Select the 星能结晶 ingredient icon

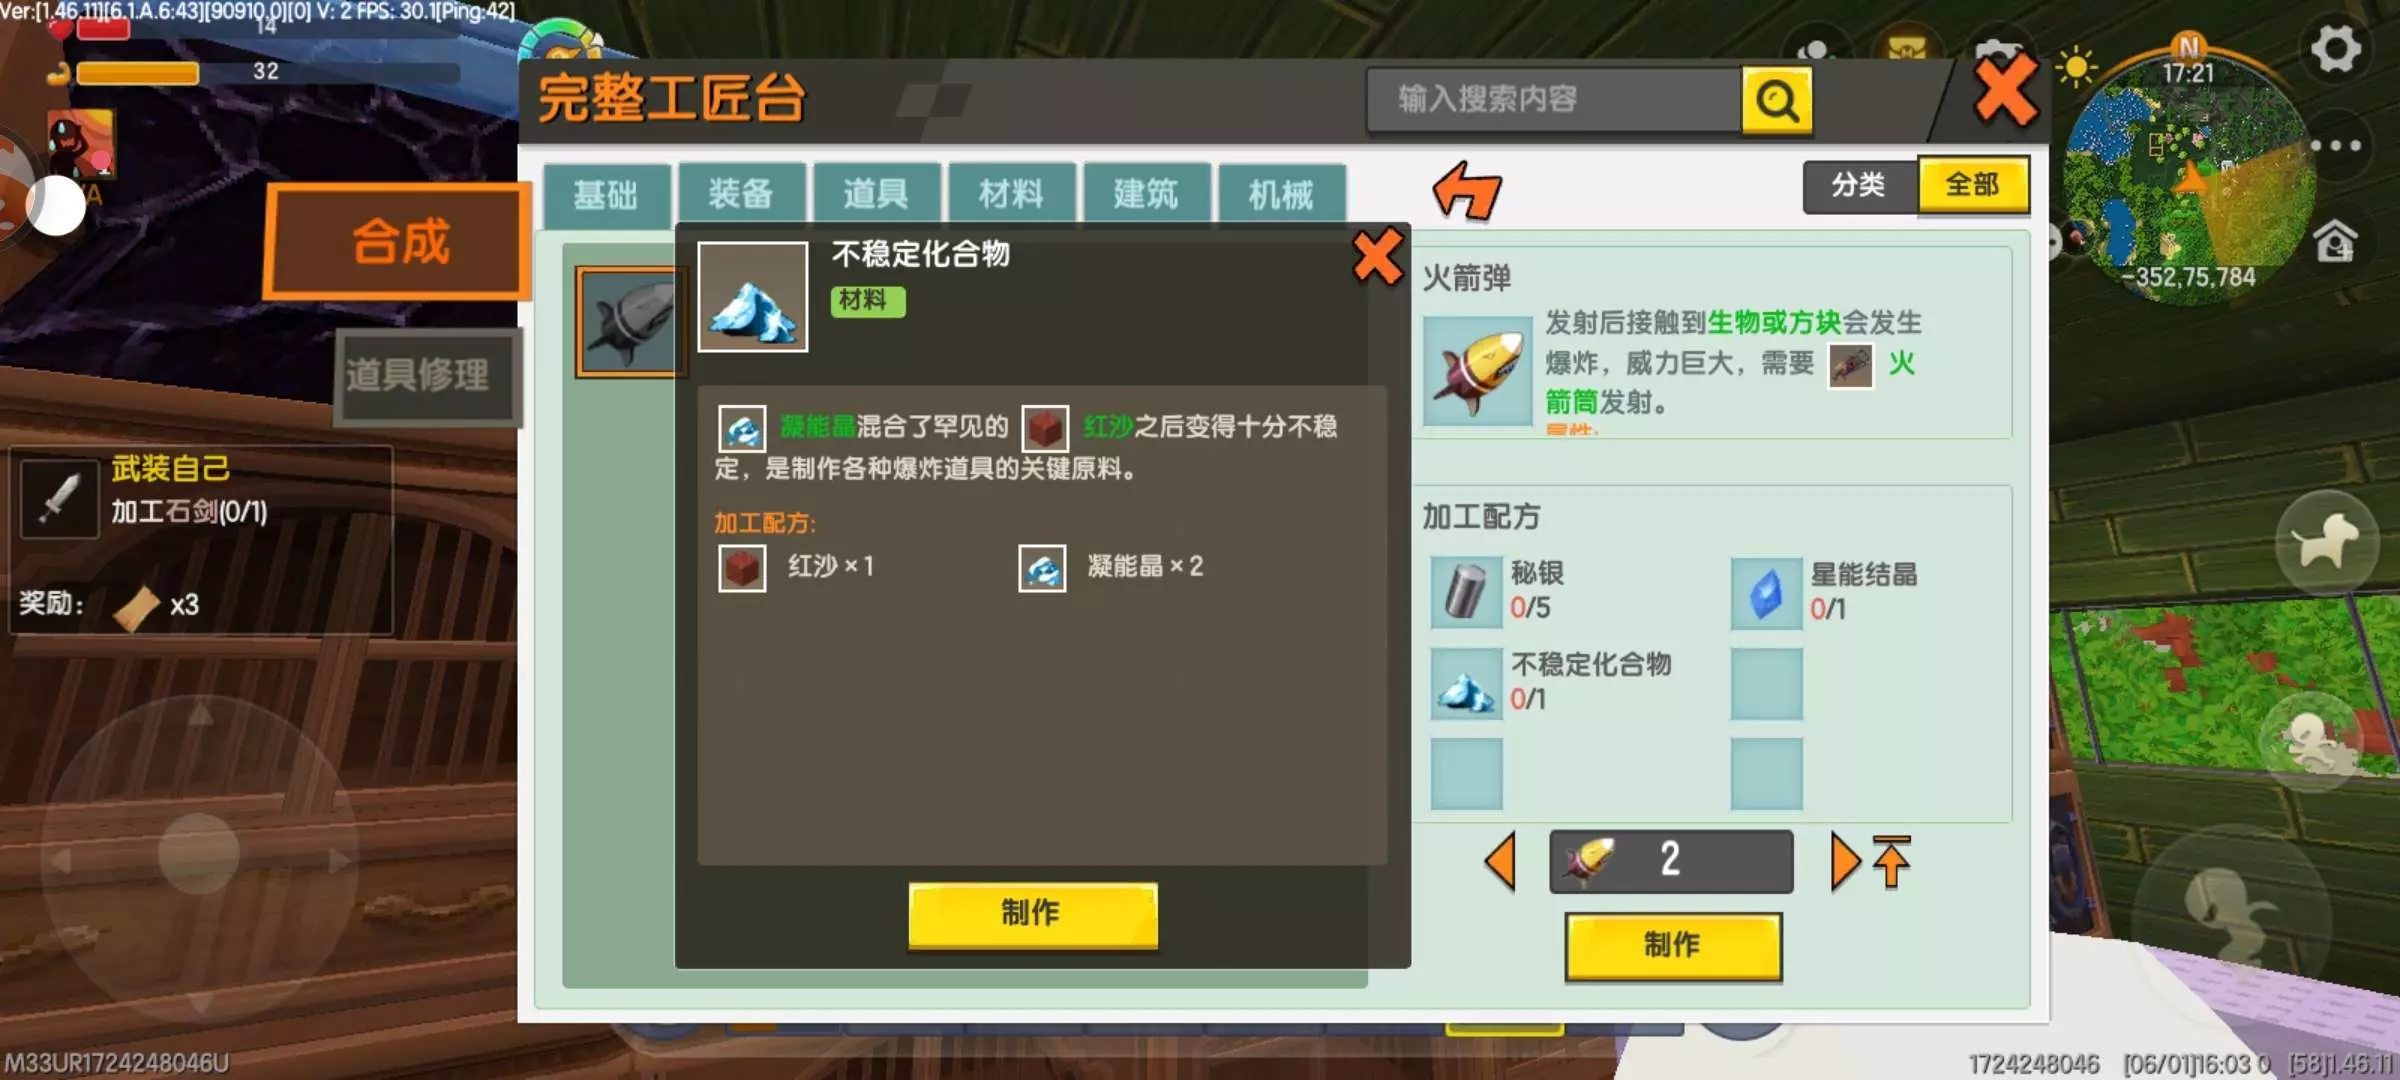tap(1766, 593)
